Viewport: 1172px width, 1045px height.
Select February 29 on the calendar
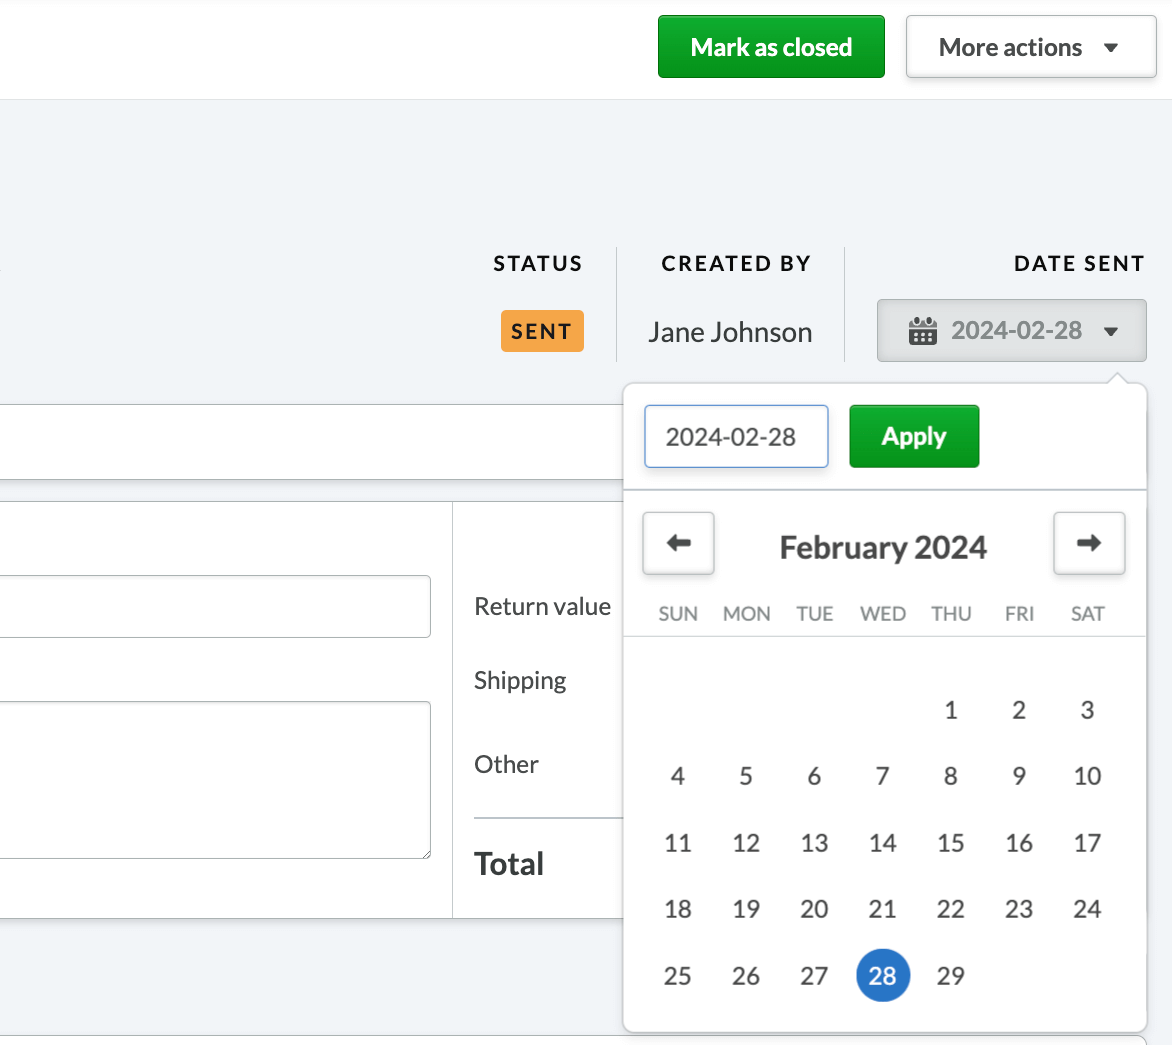950,975
